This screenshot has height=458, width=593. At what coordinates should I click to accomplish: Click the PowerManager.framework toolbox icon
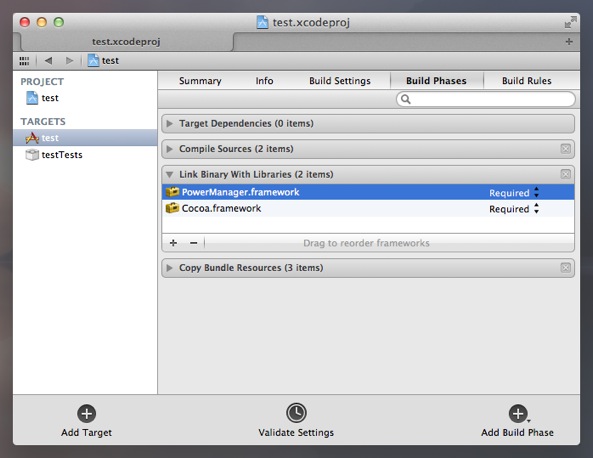pyautogui.click(x=172, y=192)
